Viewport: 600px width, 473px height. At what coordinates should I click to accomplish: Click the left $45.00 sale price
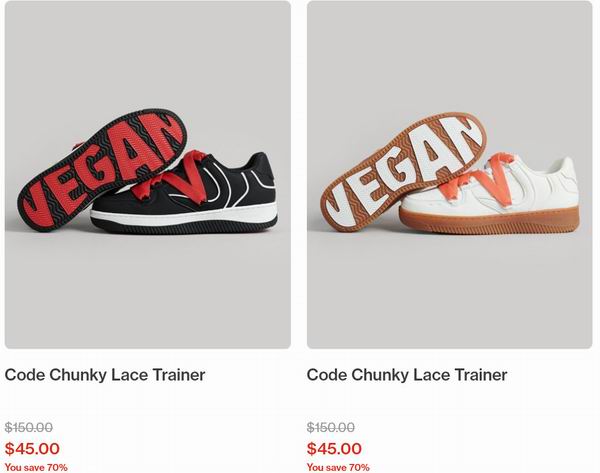pyautogui.click(x=32, y=449)
